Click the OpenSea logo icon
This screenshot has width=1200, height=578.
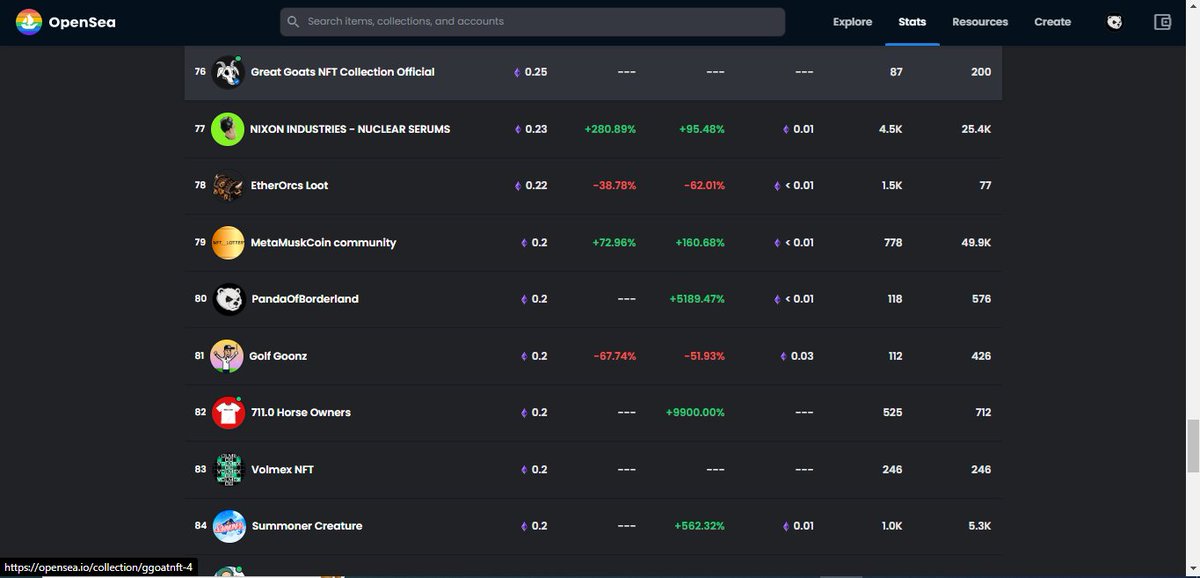pyautogui.click(x=28, y=22)
